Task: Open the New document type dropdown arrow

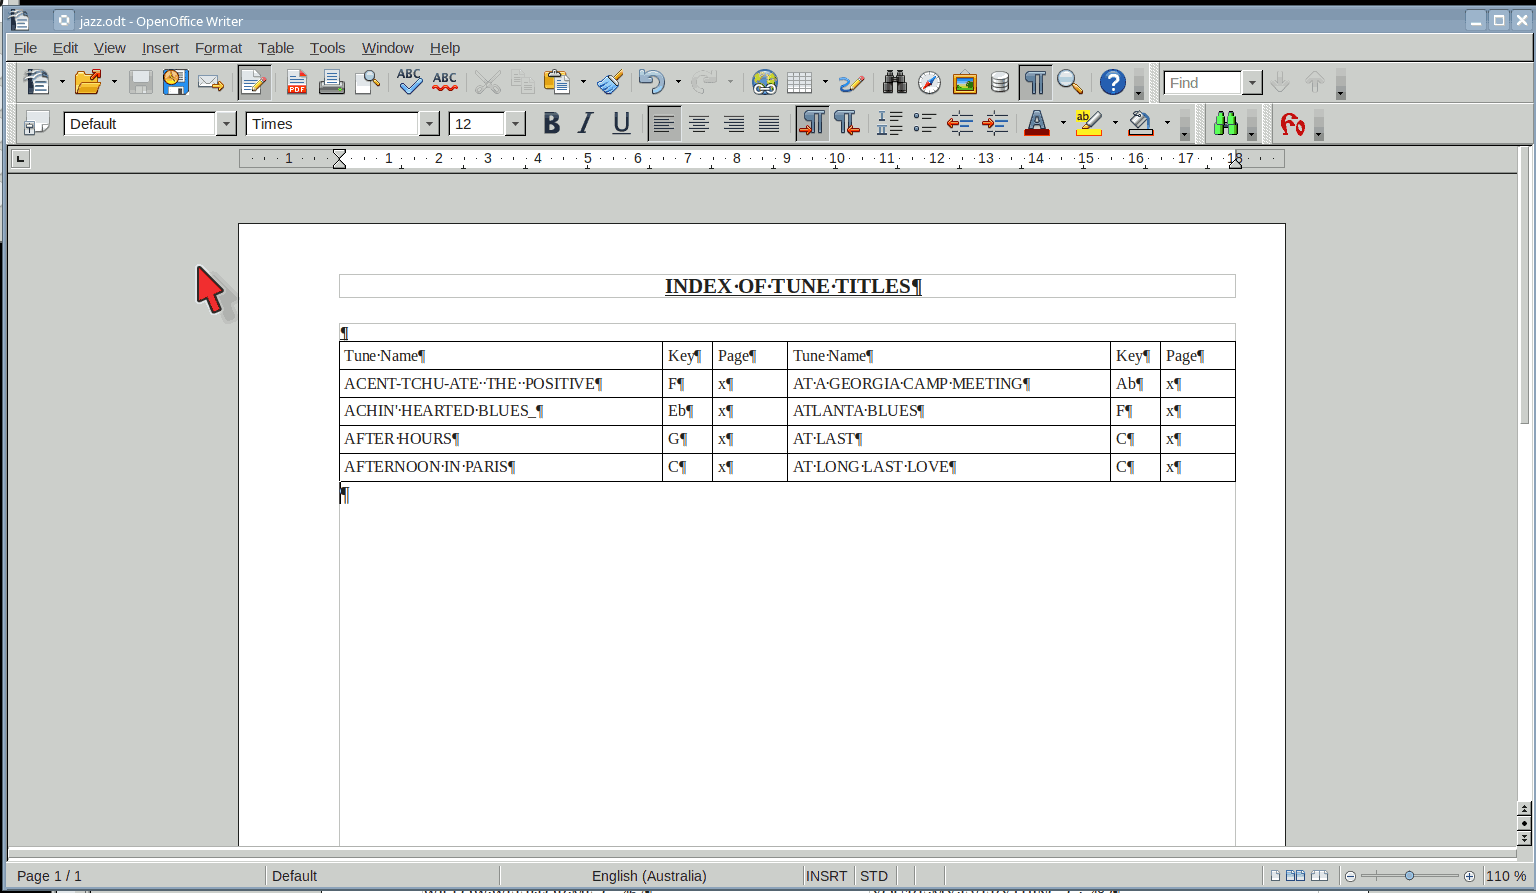Action: click(x=62, y=82)
